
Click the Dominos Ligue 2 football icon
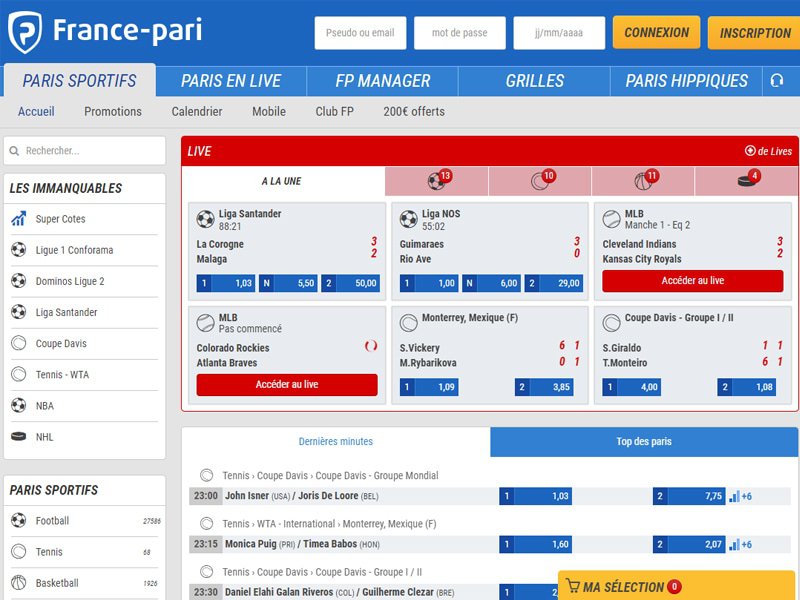click(x=18, y=281)
